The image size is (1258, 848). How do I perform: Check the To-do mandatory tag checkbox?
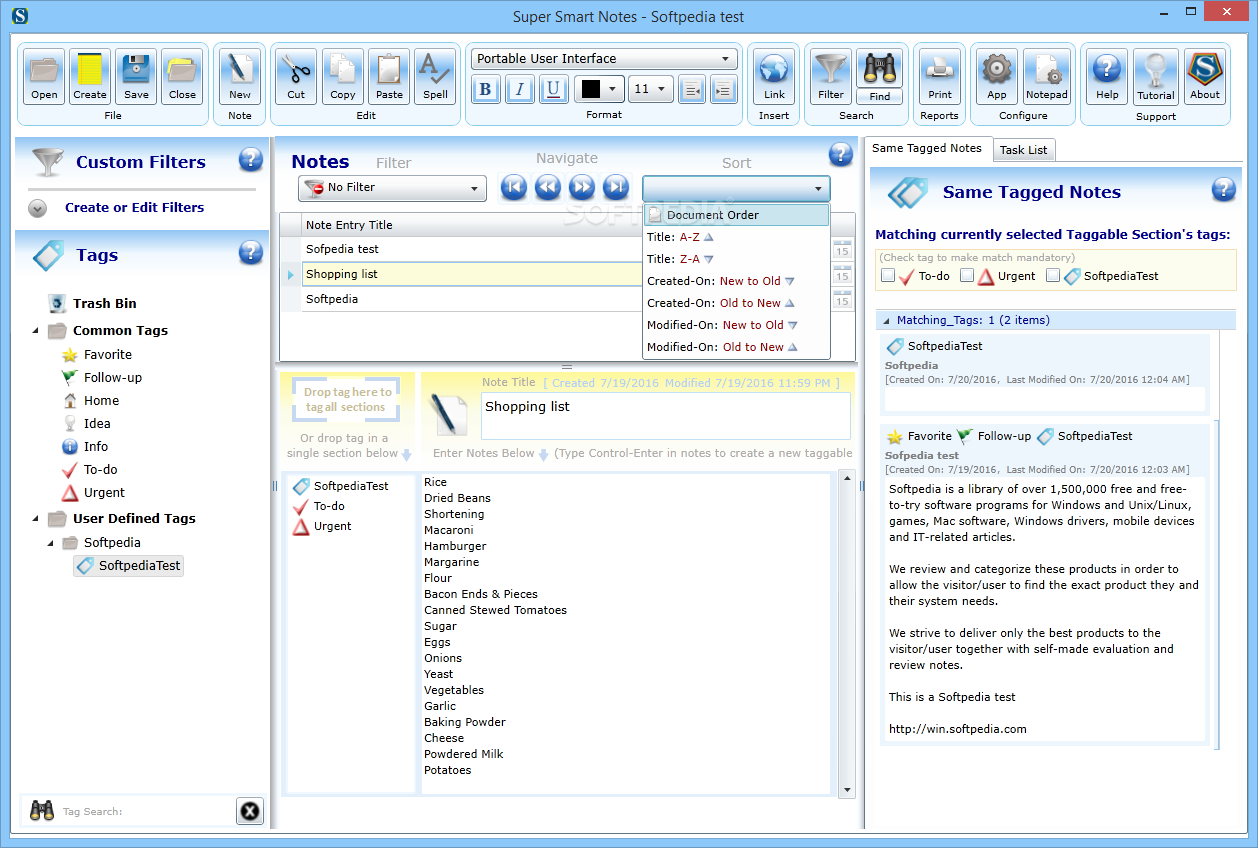888,276
